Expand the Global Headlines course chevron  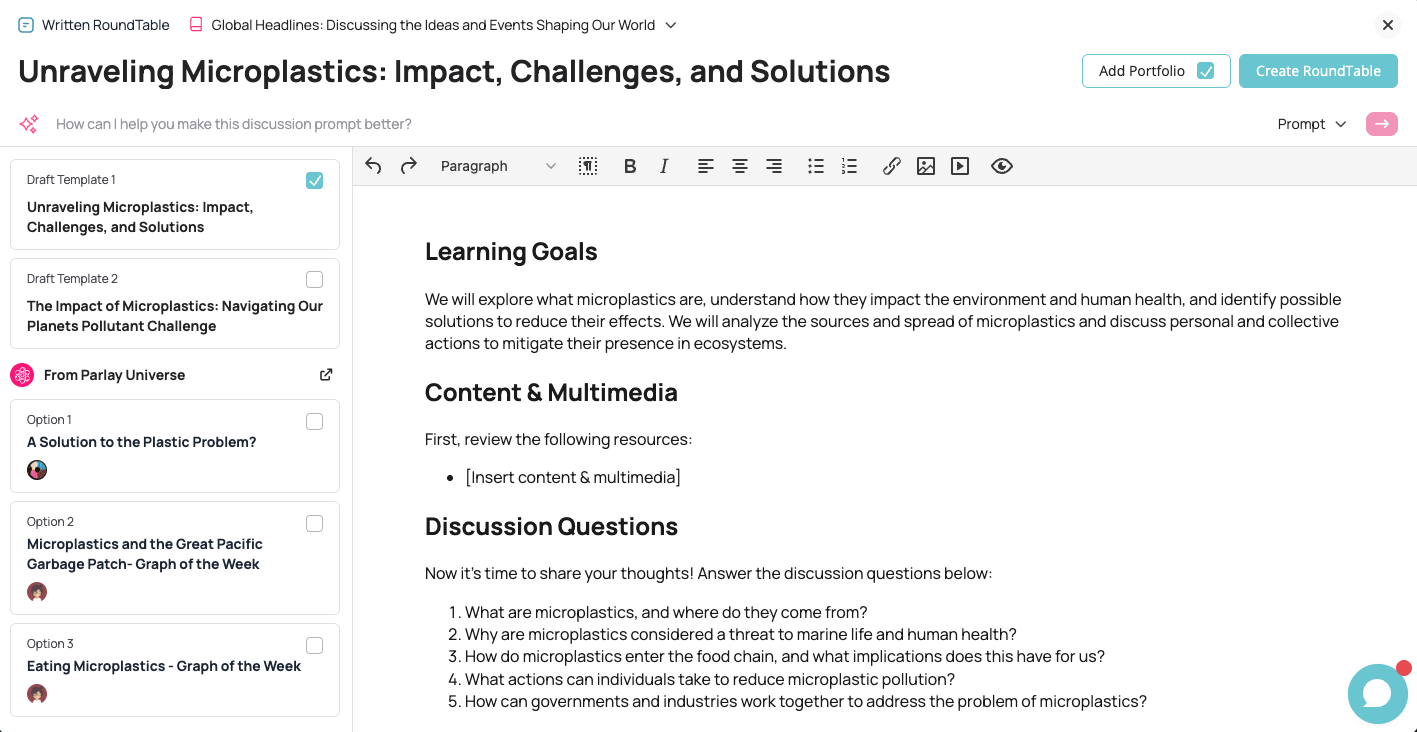671,25
